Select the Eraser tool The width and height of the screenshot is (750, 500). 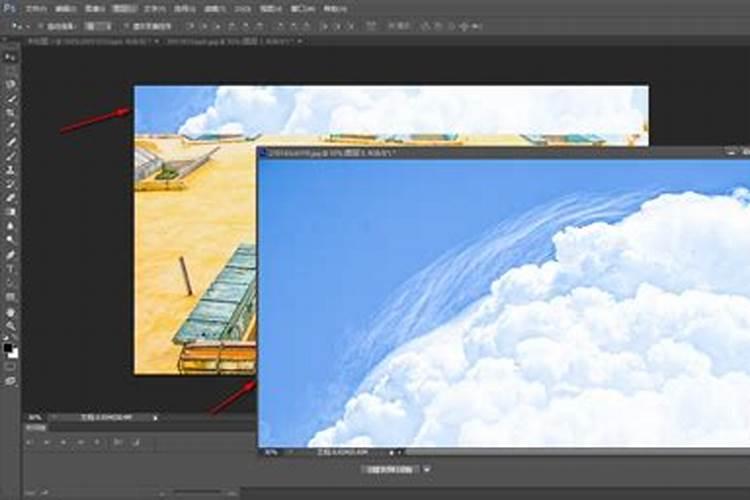tap(10, 198)
